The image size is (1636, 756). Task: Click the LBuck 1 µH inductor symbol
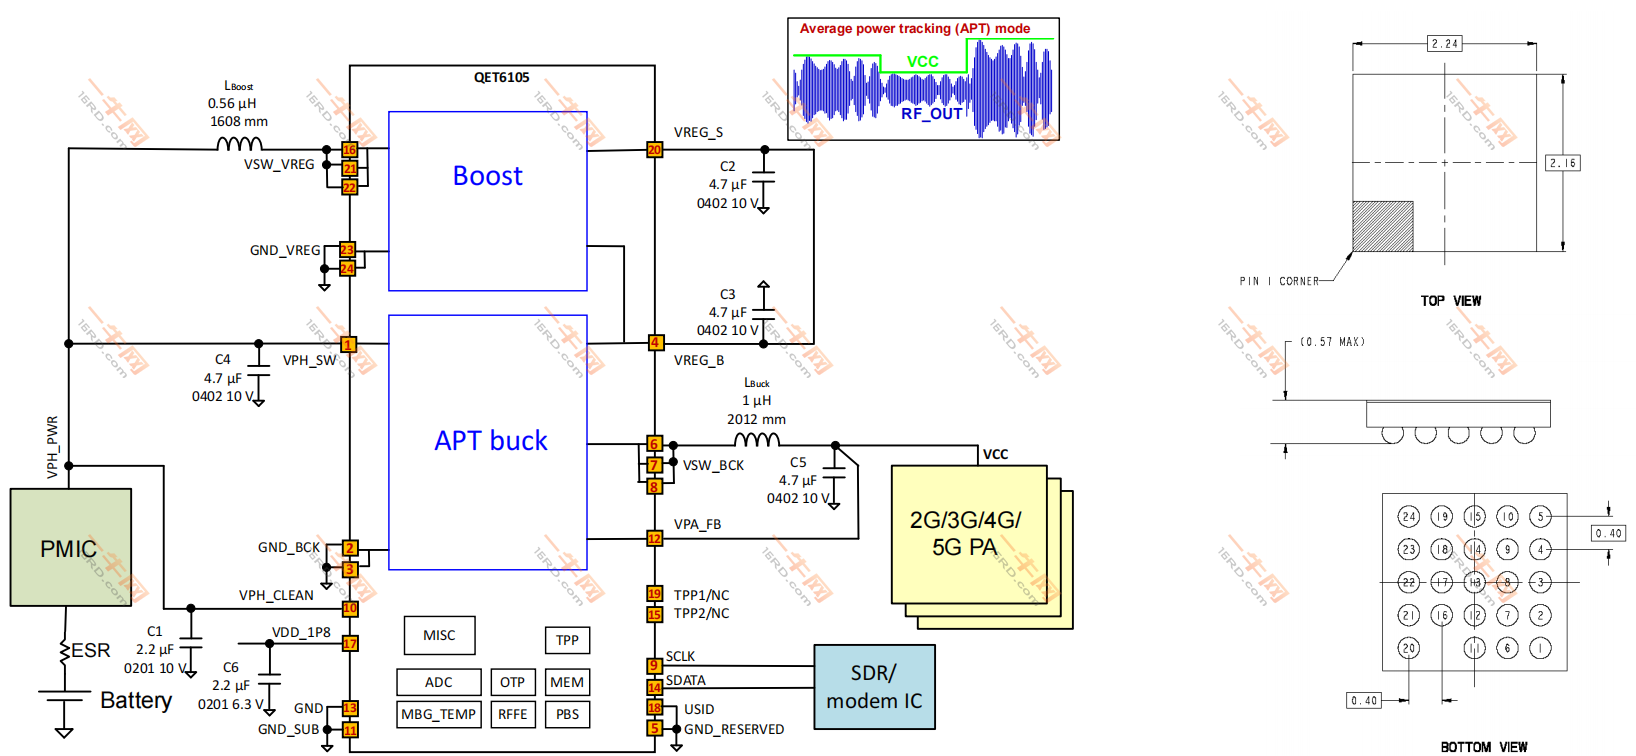[757, 440]
